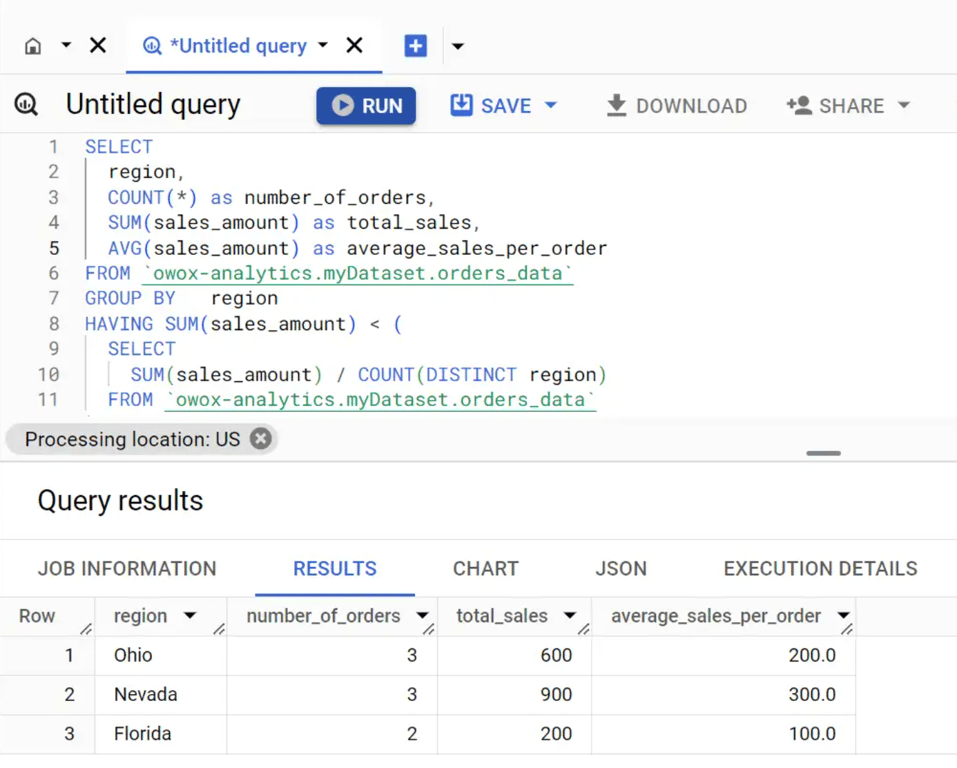The height and width of the screenshot is (768, 957).
Task: Place cursor on the SELECT keyword line 1
Action: [119, 147]
